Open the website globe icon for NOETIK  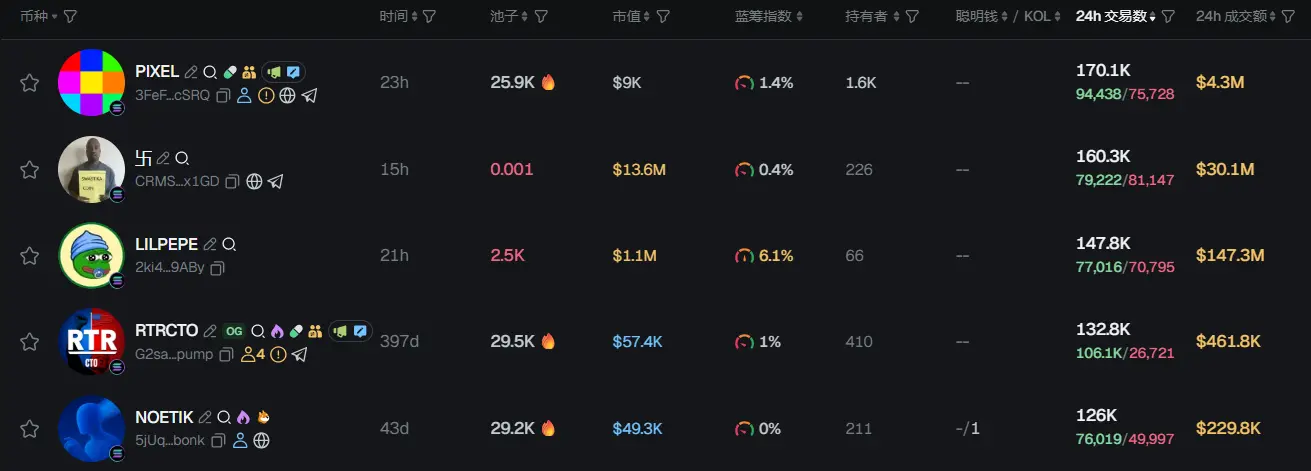pyautogui.click(x=262, y=440)
